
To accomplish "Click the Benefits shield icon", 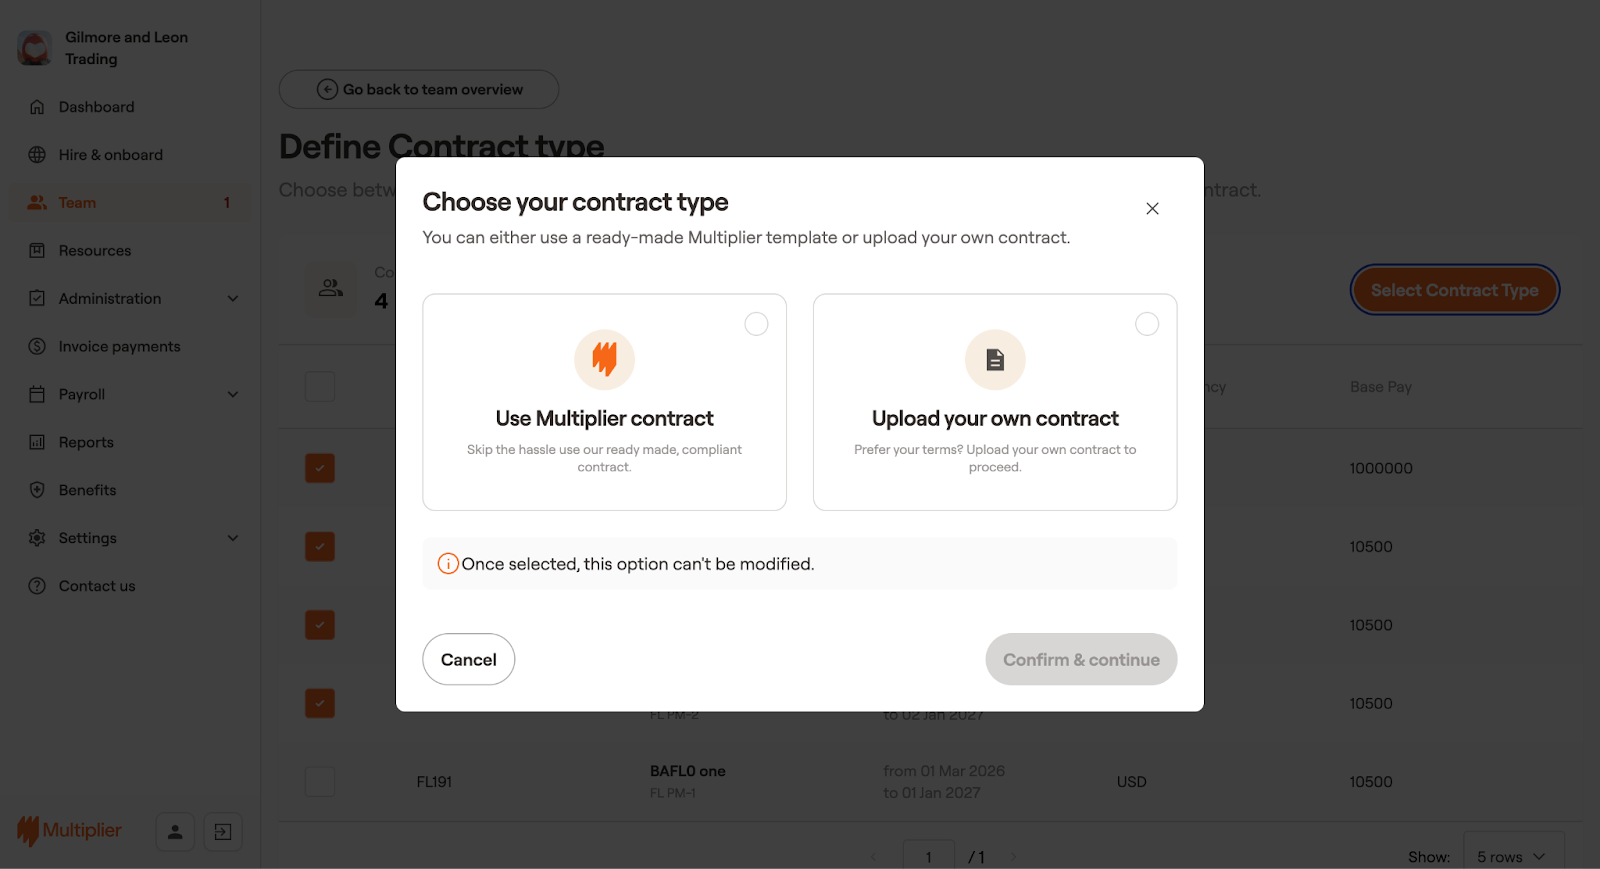I will 37,490.
